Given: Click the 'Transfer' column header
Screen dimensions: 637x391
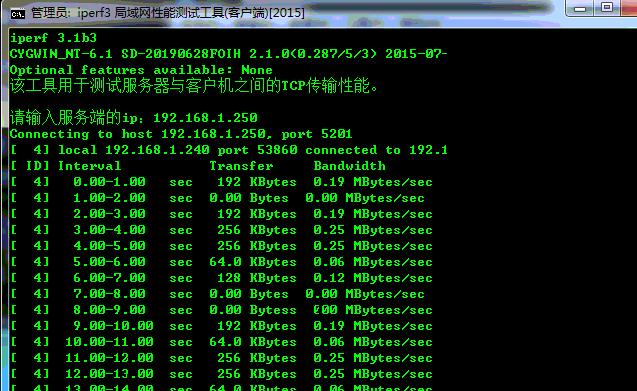Looking at the screenshot, I should [241, 166].
